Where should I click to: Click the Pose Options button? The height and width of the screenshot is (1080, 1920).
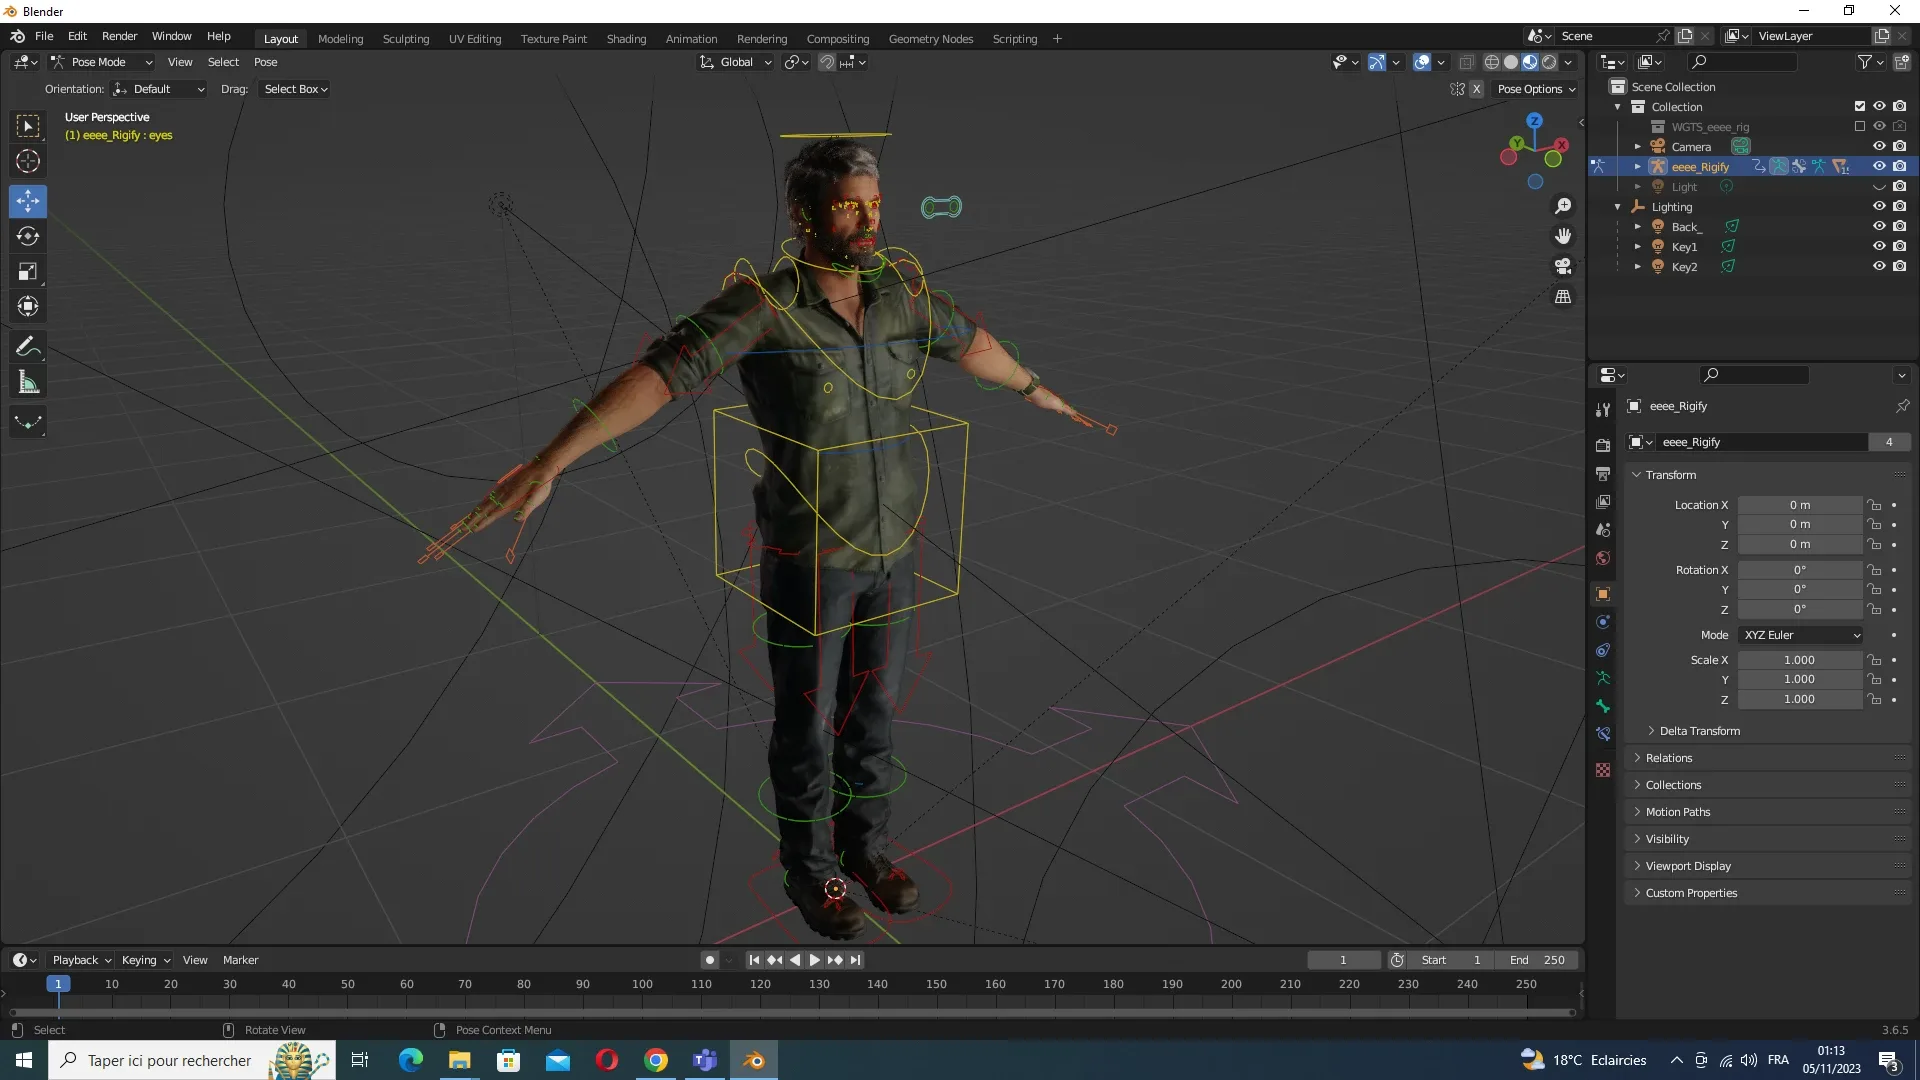(1535, 89)
